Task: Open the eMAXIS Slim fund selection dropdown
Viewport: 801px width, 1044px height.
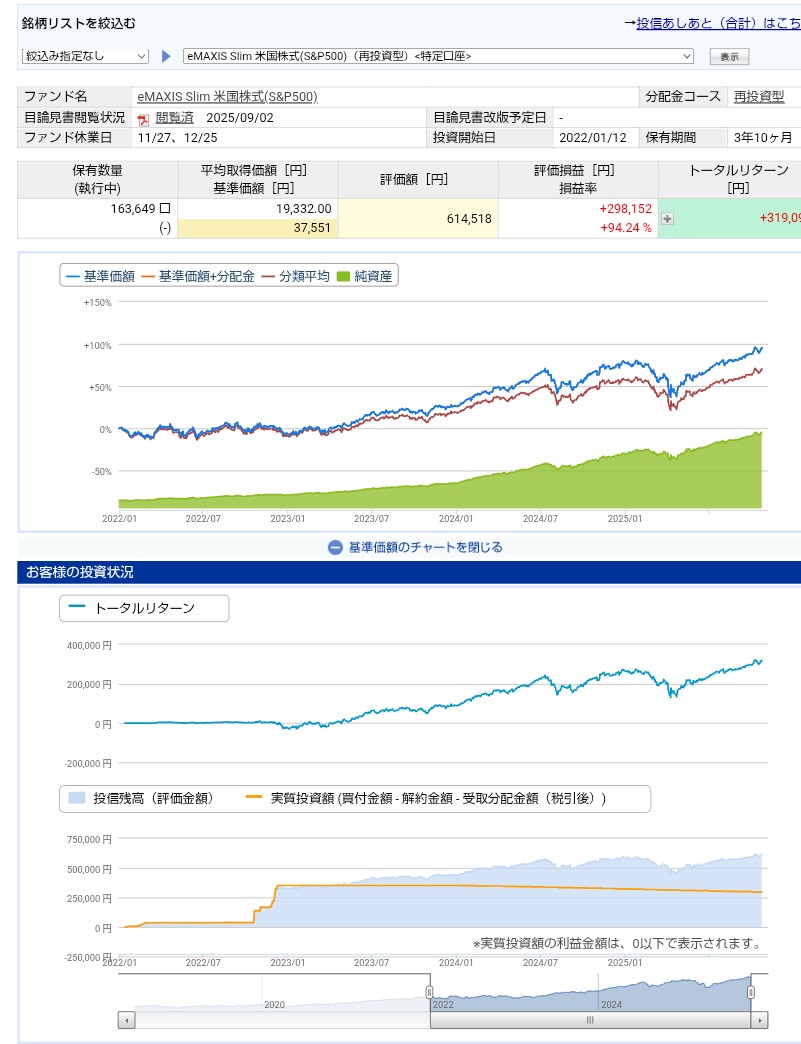Action: [x=438, y=56]
